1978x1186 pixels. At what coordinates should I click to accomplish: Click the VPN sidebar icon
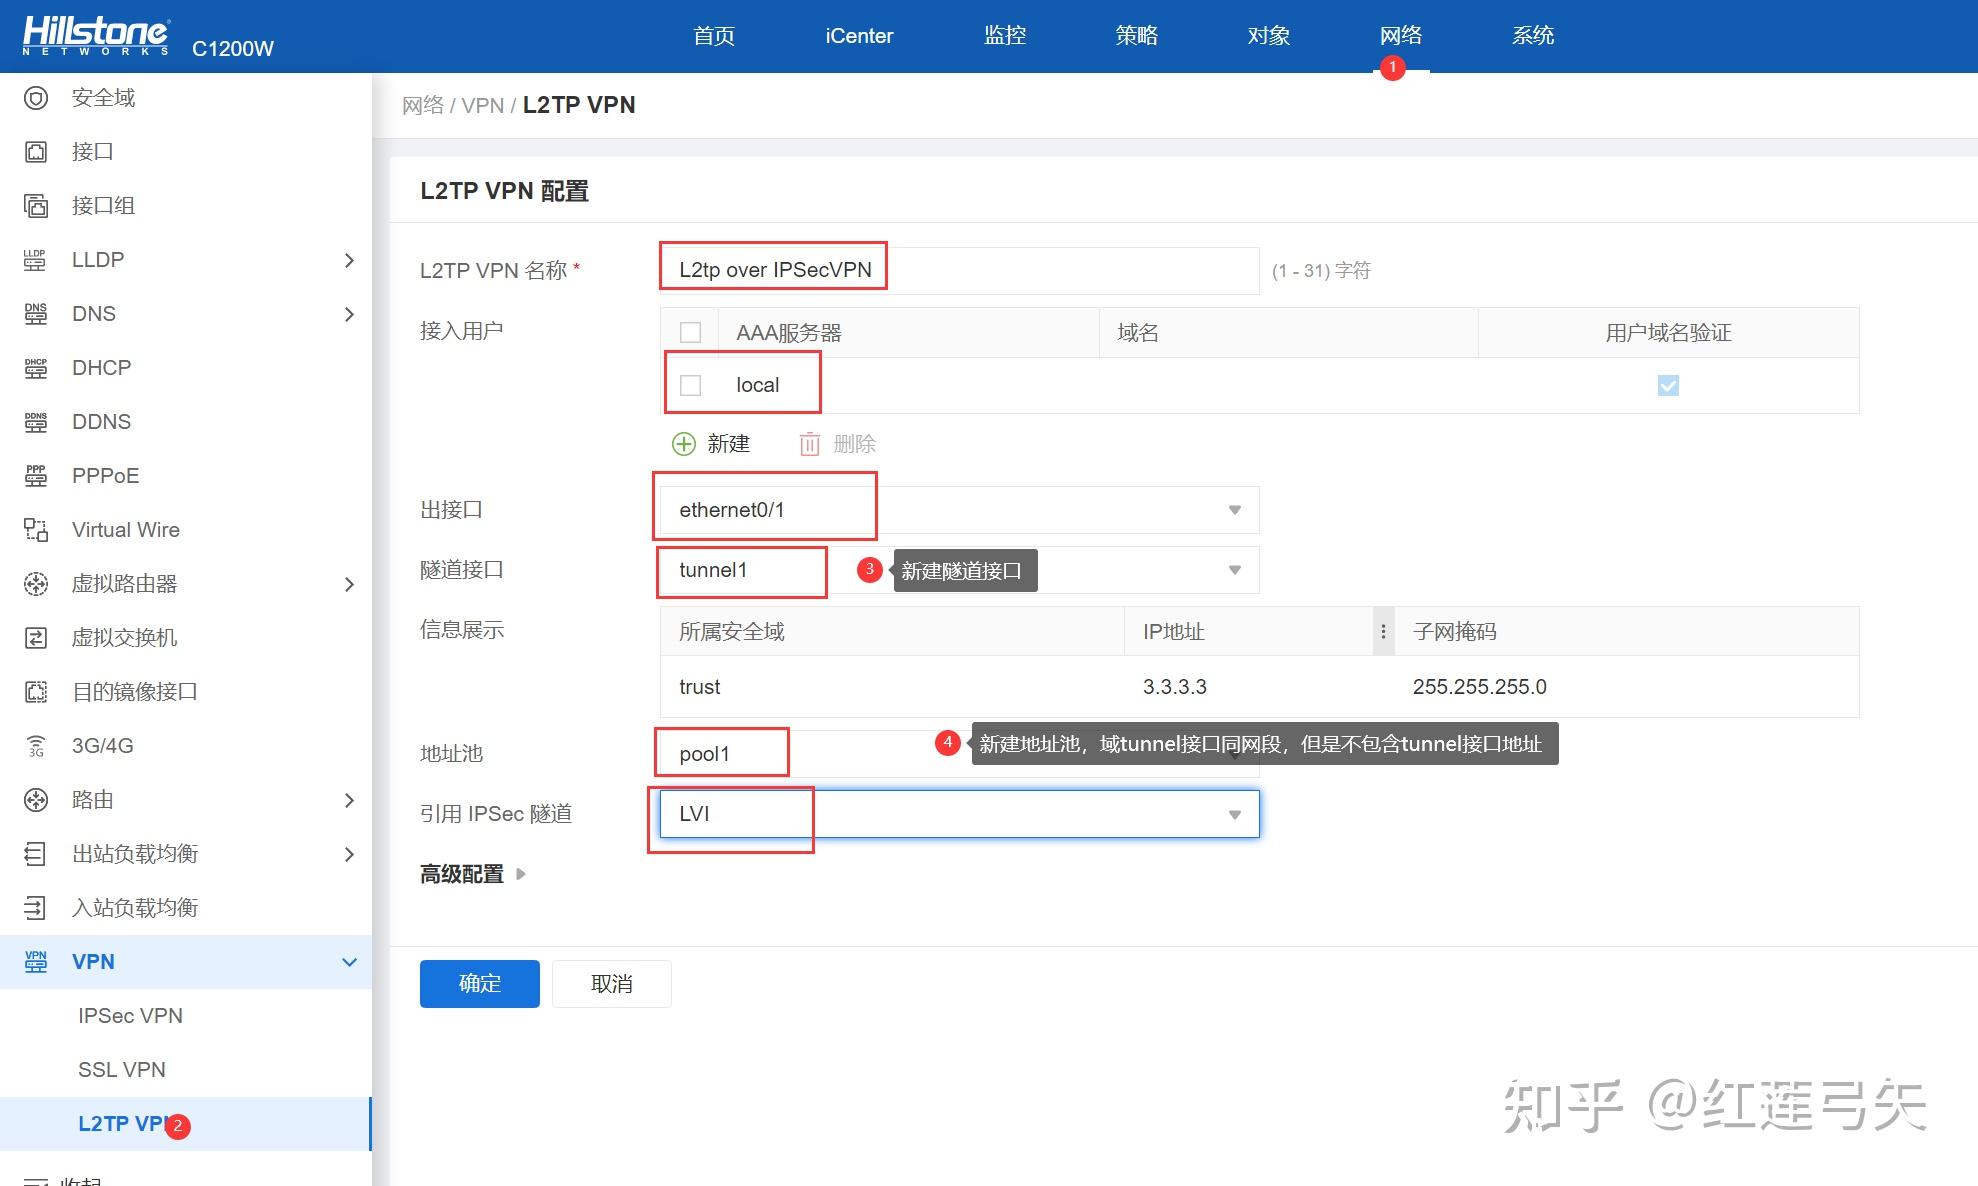pos(36,962)
